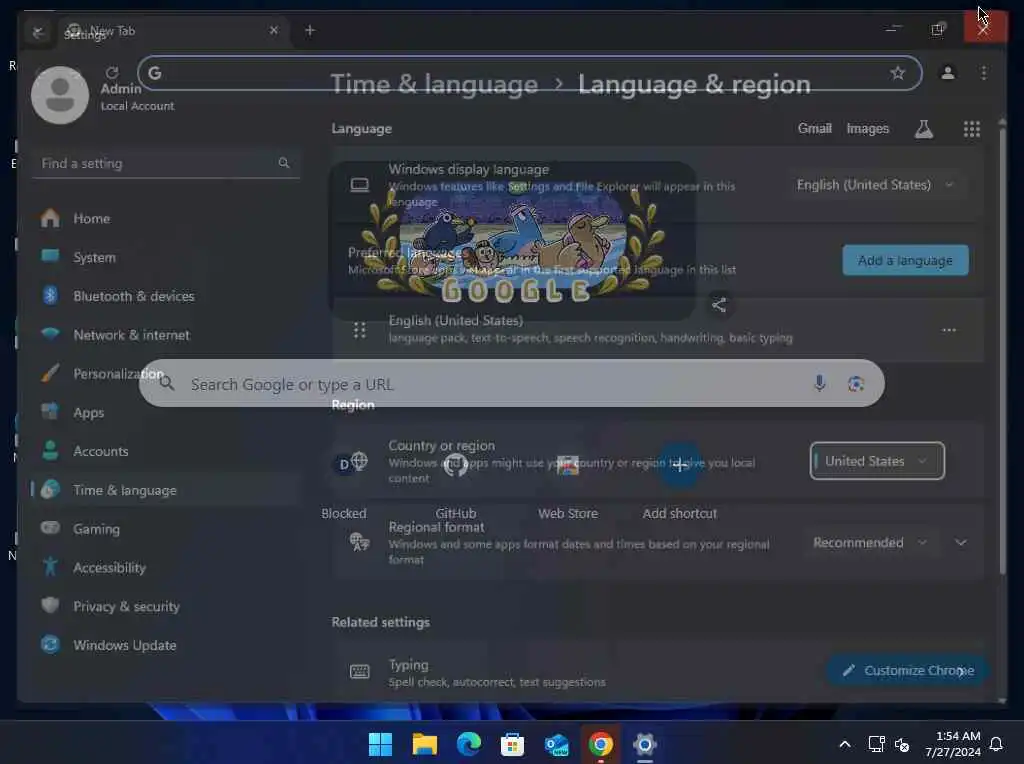Bookmark this tab with star icon
Viewport: 1024px width, 764px height.
click(x=898, y=72)
